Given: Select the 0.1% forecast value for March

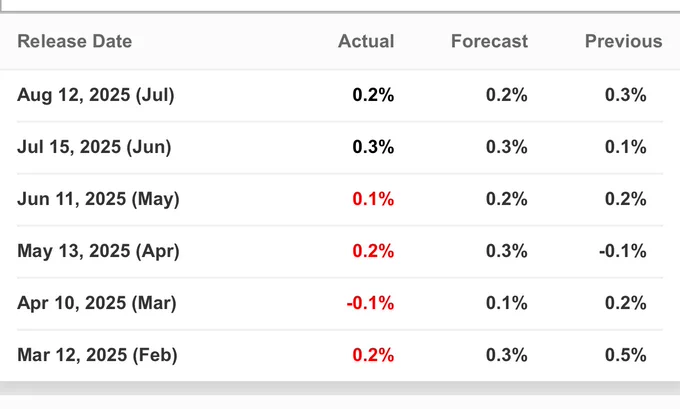Looking at the screenshot, I should (x=506, y=303).
